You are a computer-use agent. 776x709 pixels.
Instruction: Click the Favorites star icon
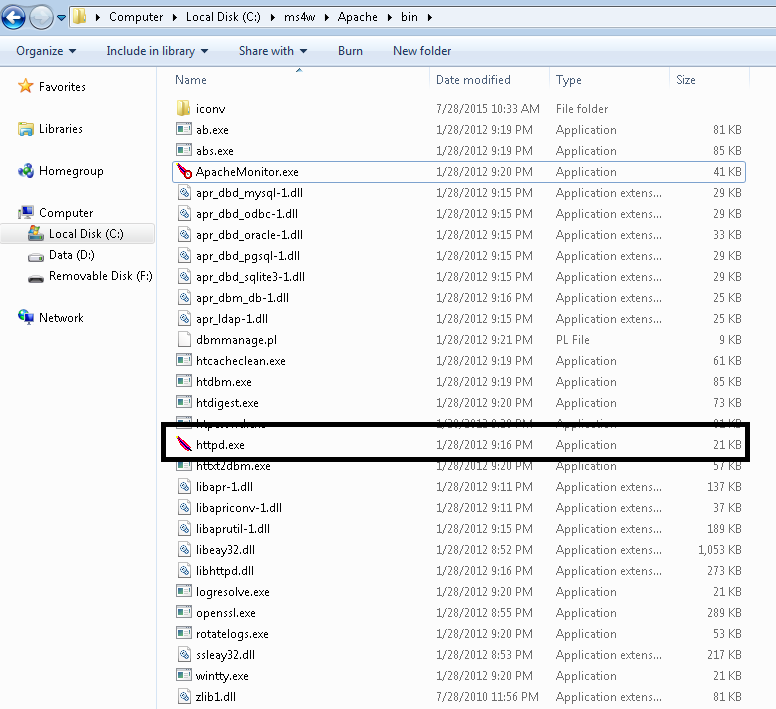click(x=26, y=87)
